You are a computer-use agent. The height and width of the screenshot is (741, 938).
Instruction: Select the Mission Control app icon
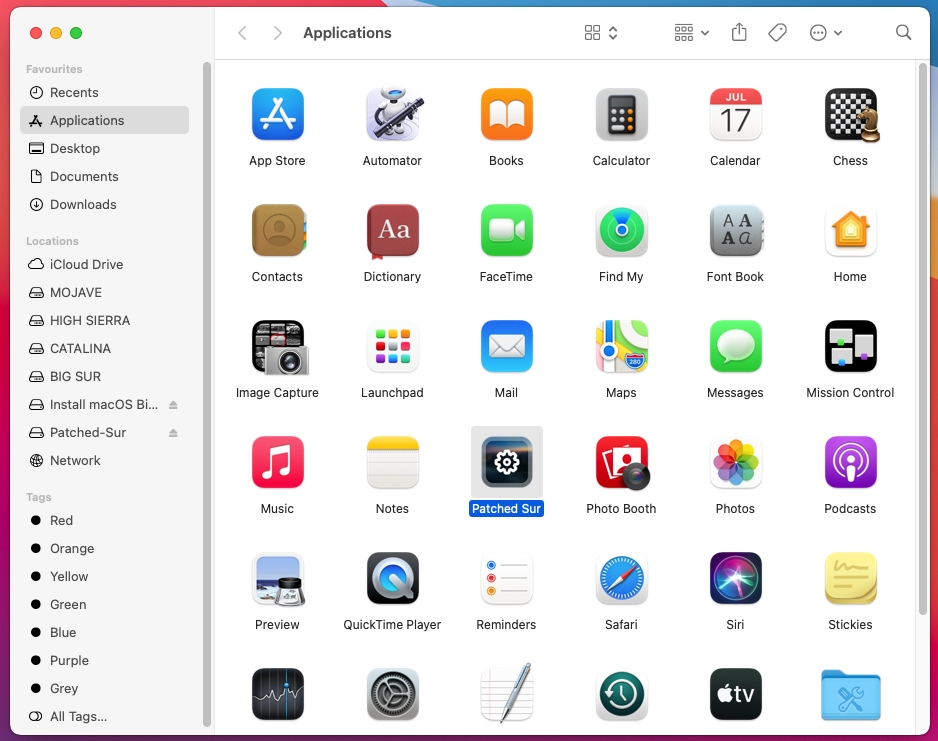tap(850, 346)
